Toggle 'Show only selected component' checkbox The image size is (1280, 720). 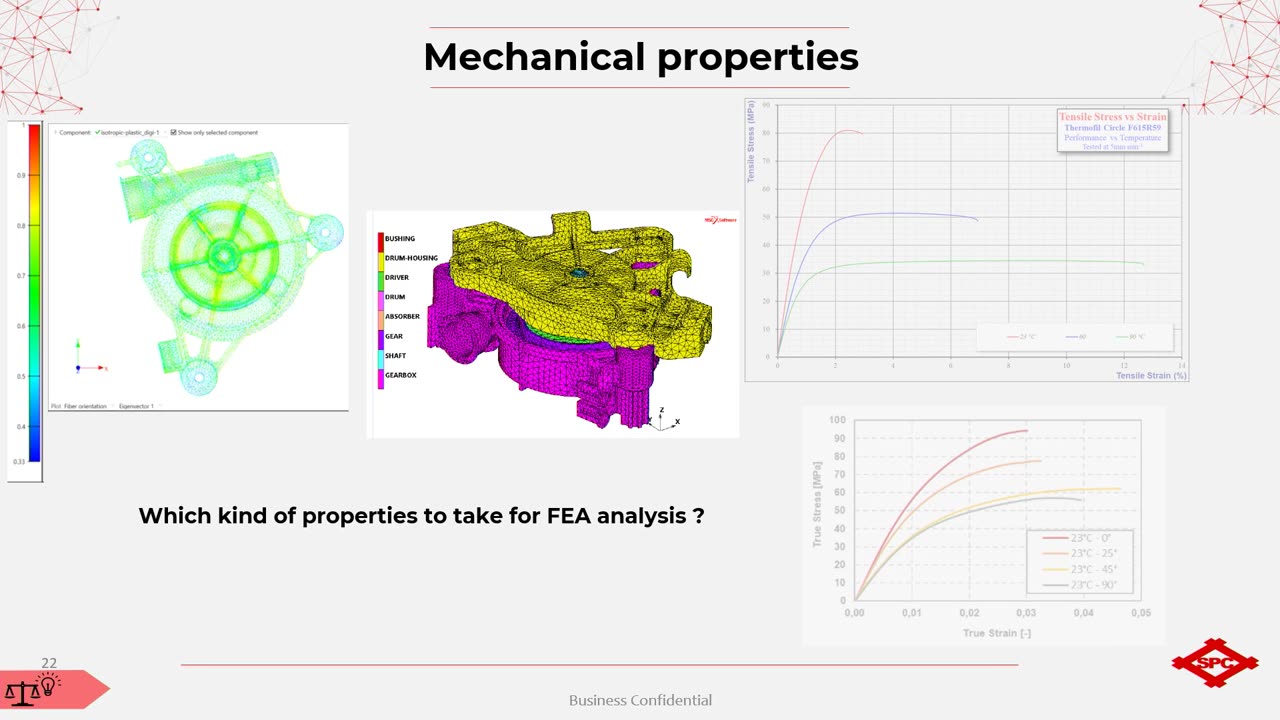pos(174,132)
